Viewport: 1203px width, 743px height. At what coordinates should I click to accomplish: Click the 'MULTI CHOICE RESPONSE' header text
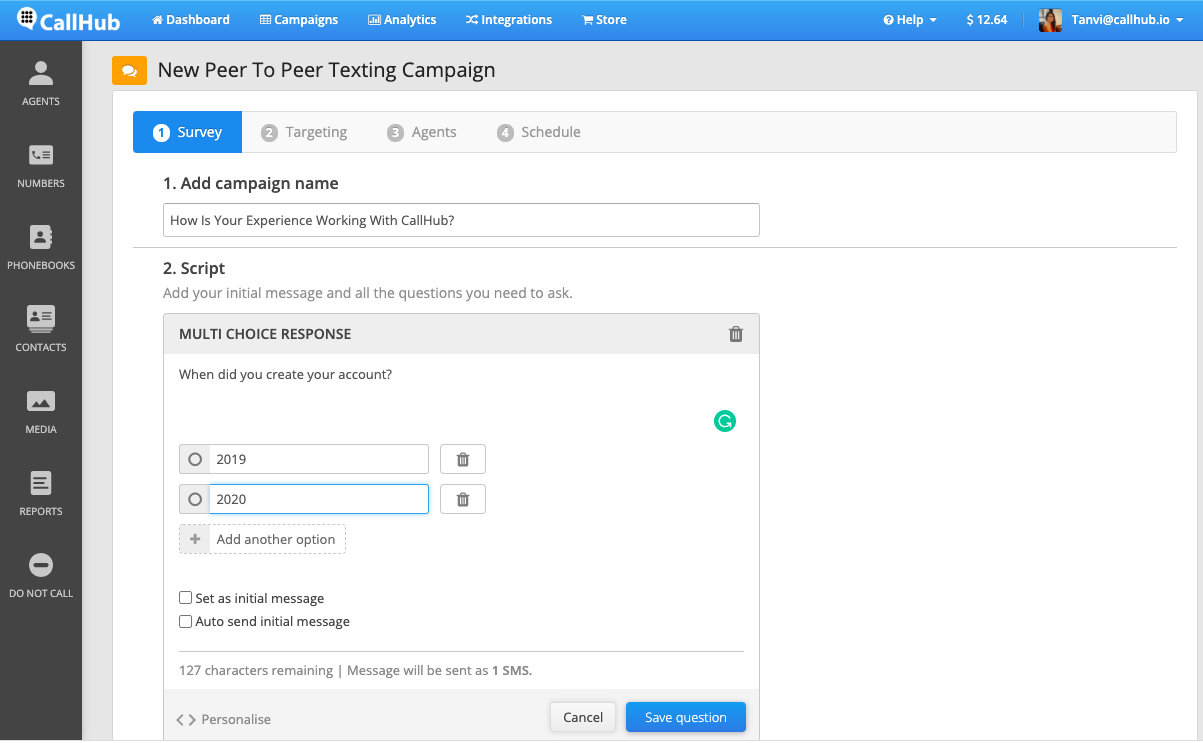point(265,334)
